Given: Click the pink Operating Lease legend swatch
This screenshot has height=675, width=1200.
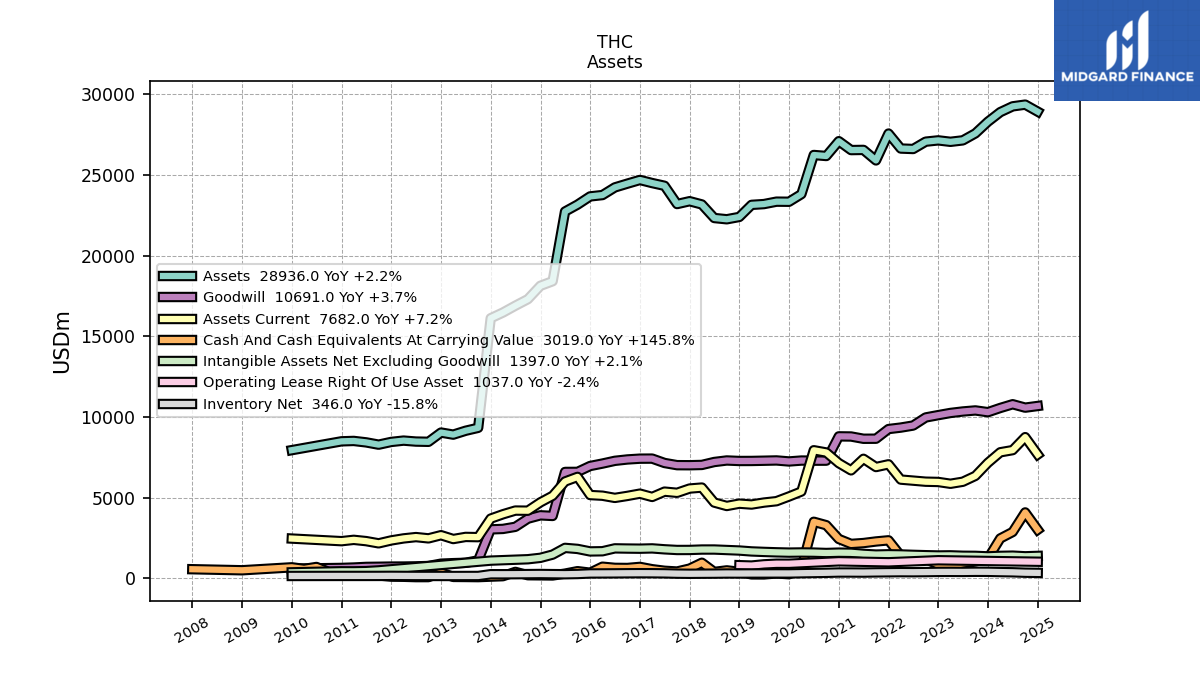Looking at the screenshot, I should (x=178, y=382).
